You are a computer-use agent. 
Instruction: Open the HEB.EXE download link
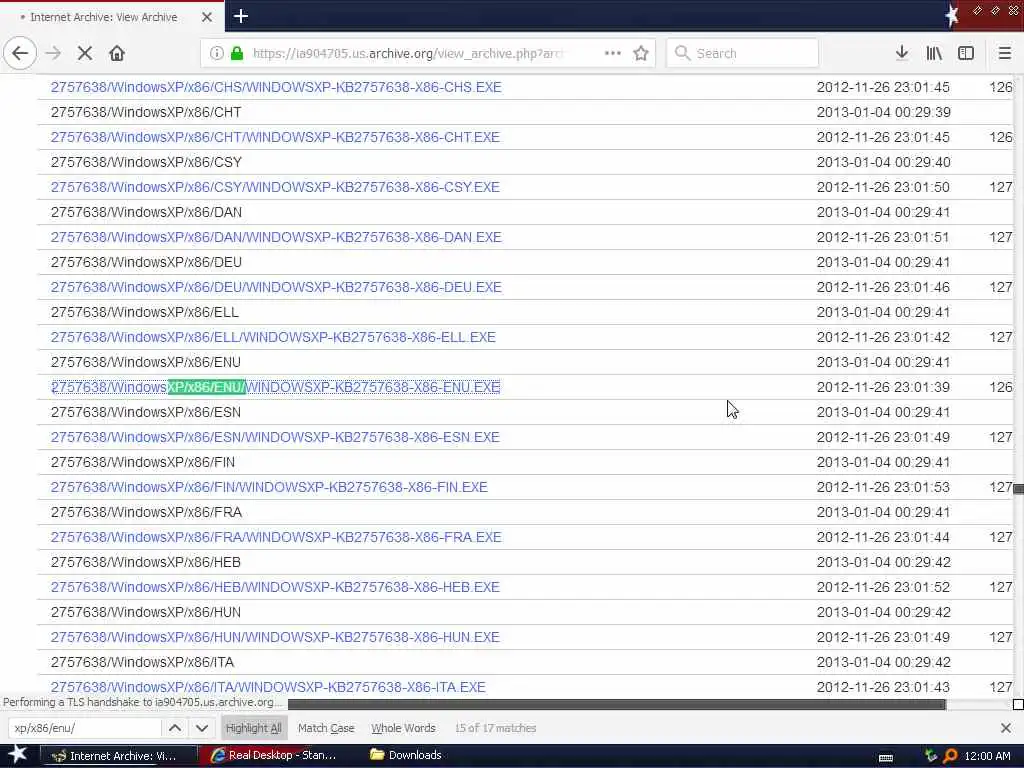pyautogui.click(x=275, y=587)
